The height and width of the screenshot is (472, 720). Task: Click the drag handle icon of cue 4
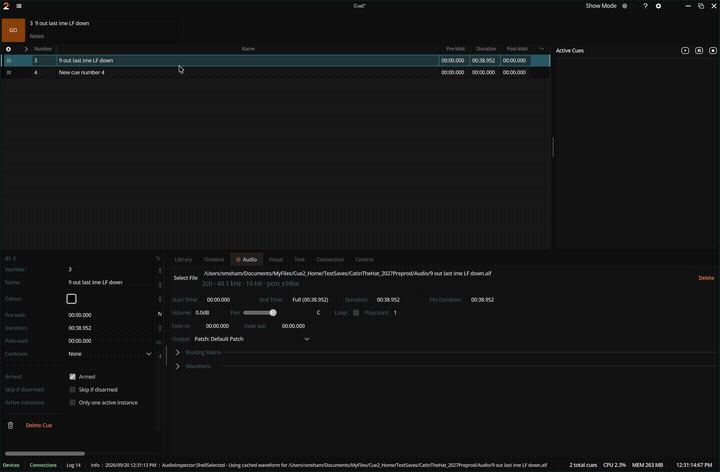9,73
